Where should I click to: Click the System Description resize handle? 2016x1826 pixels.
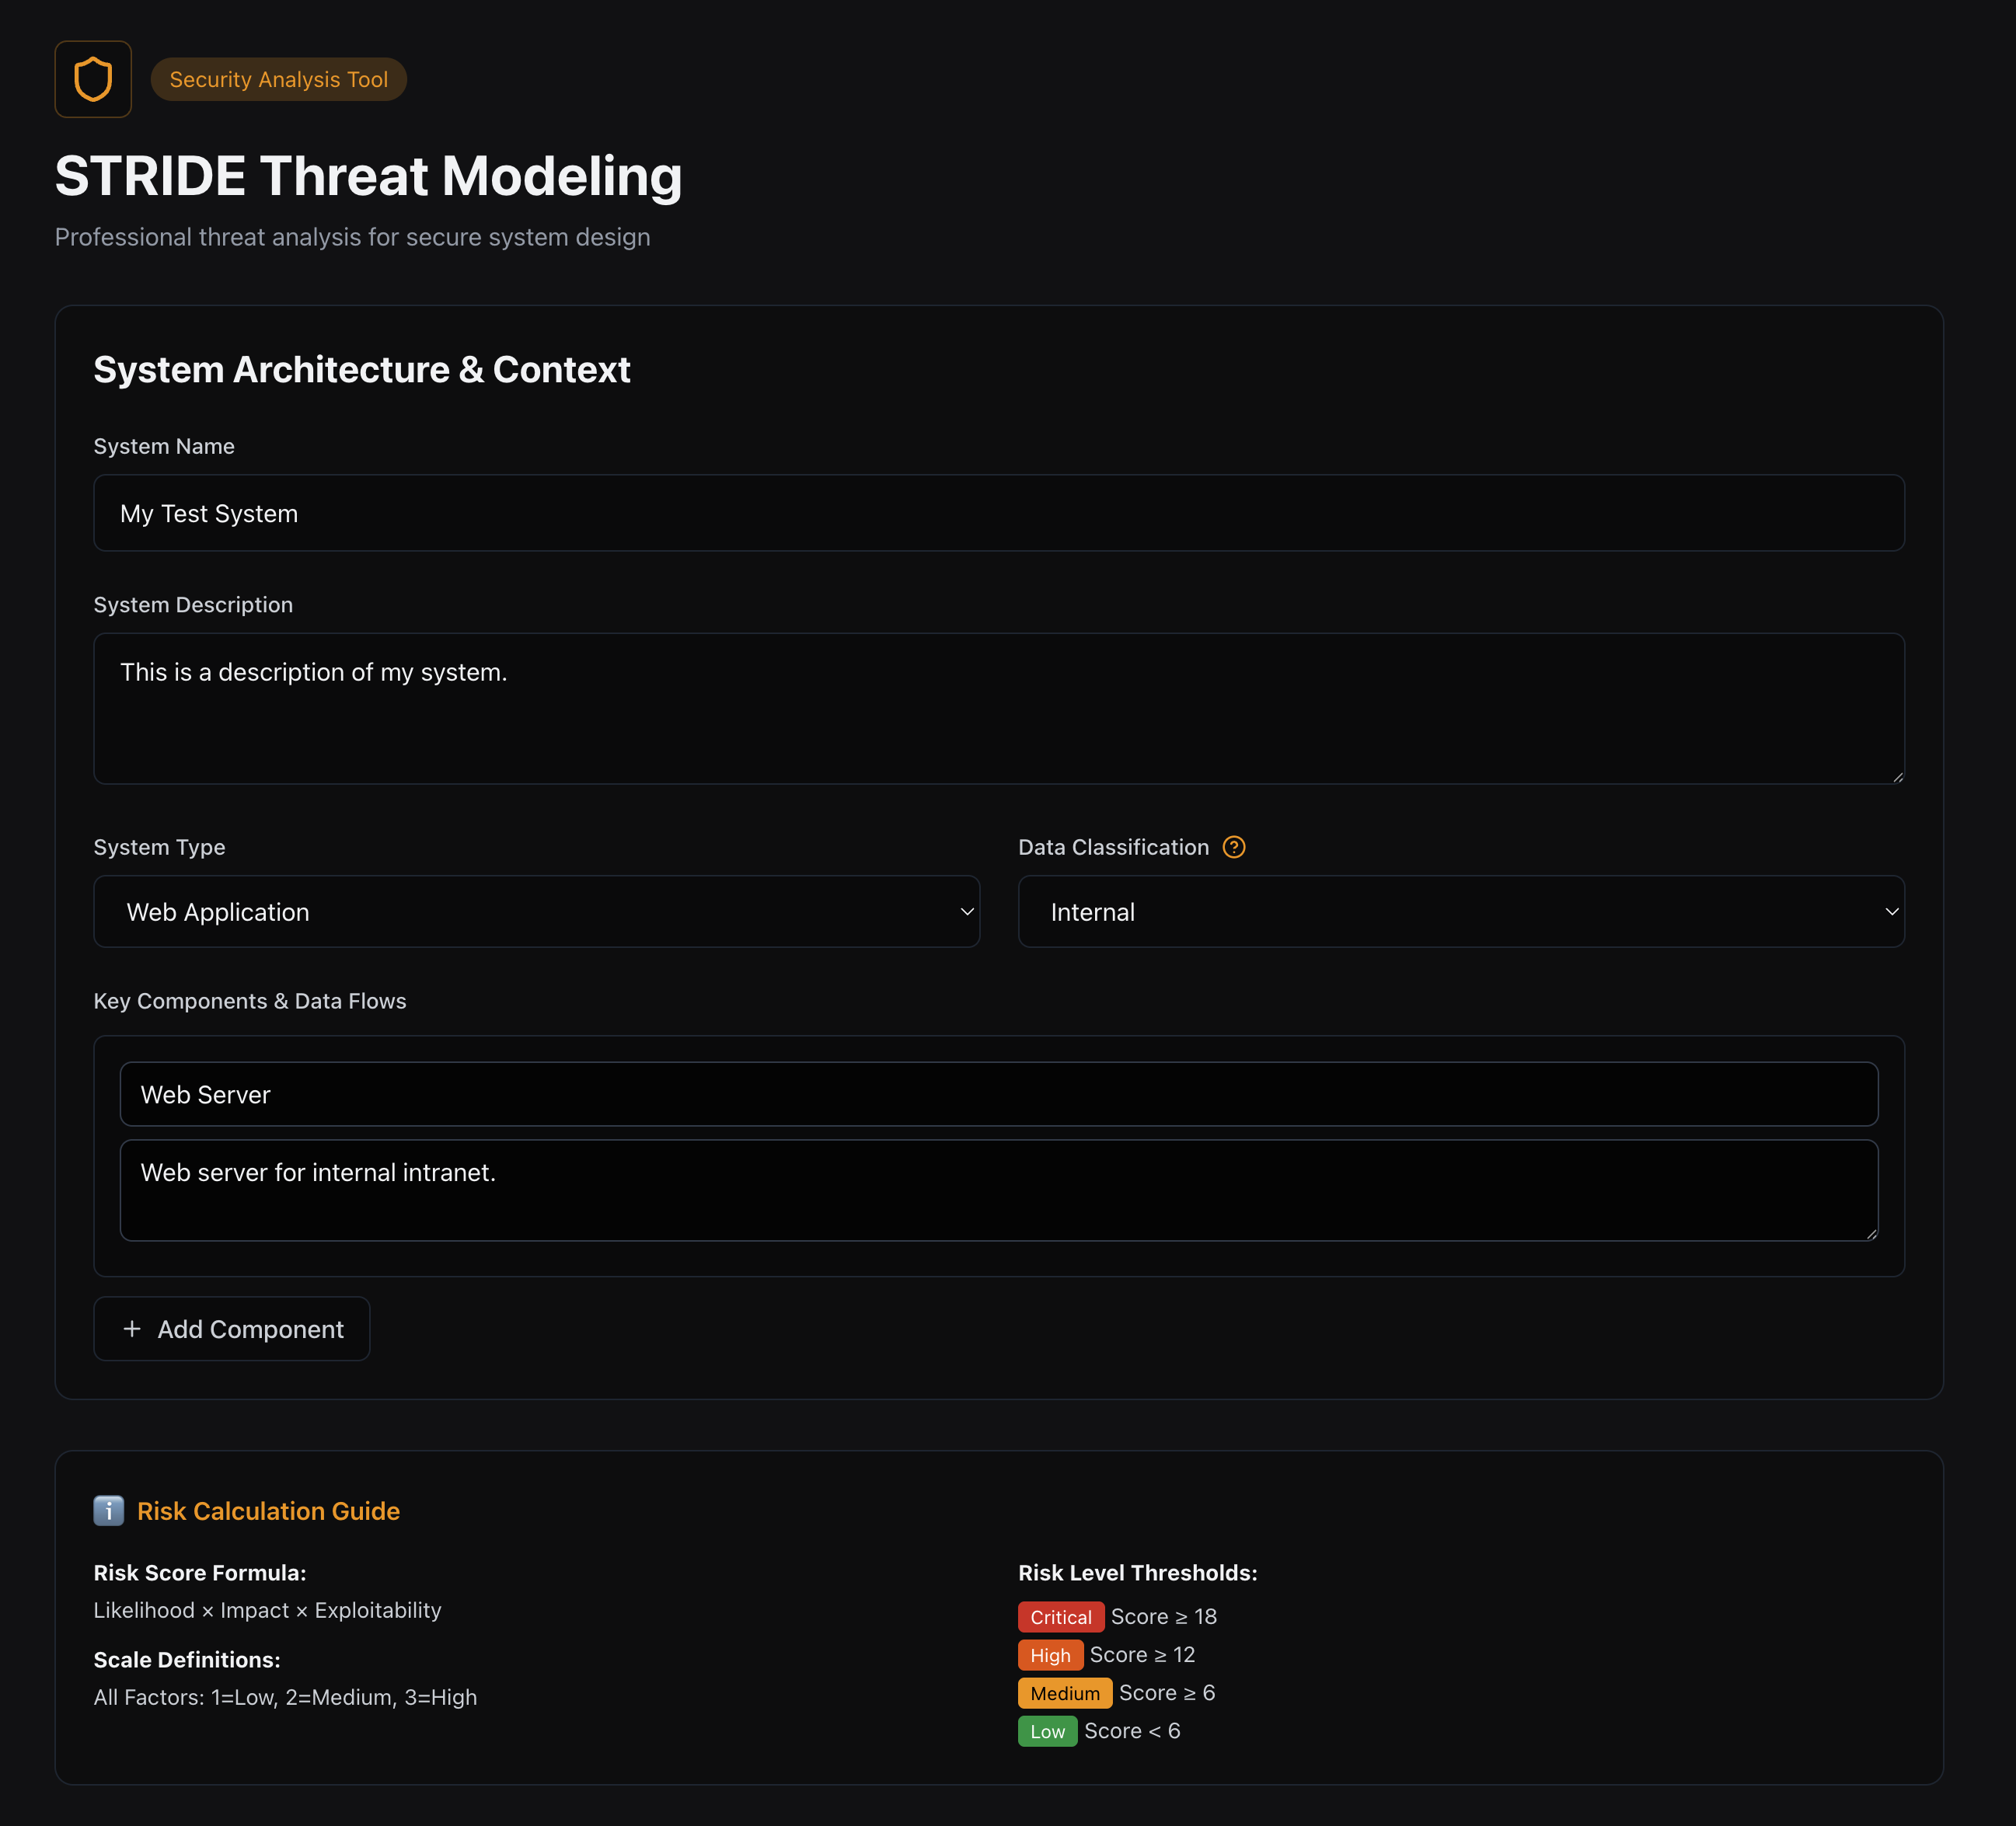(x=1896, y=776)
